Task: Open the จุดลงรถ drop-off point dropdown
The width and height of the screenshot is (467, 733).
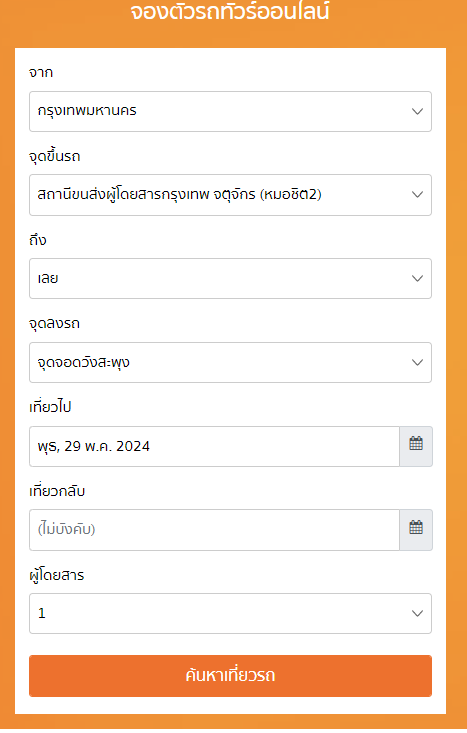Action: [230, 362]
